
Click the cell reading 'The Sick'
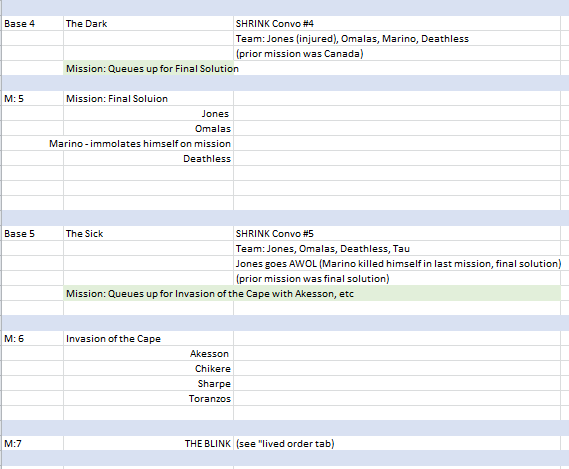click(148, 233)
